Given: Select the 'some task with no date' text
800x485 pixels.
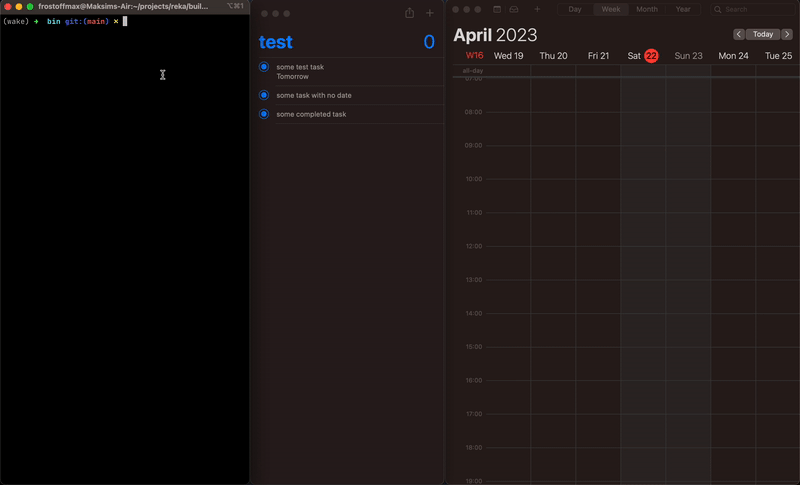Looking at the screenshot, I should pyautogui.click(x=314, y=95).
